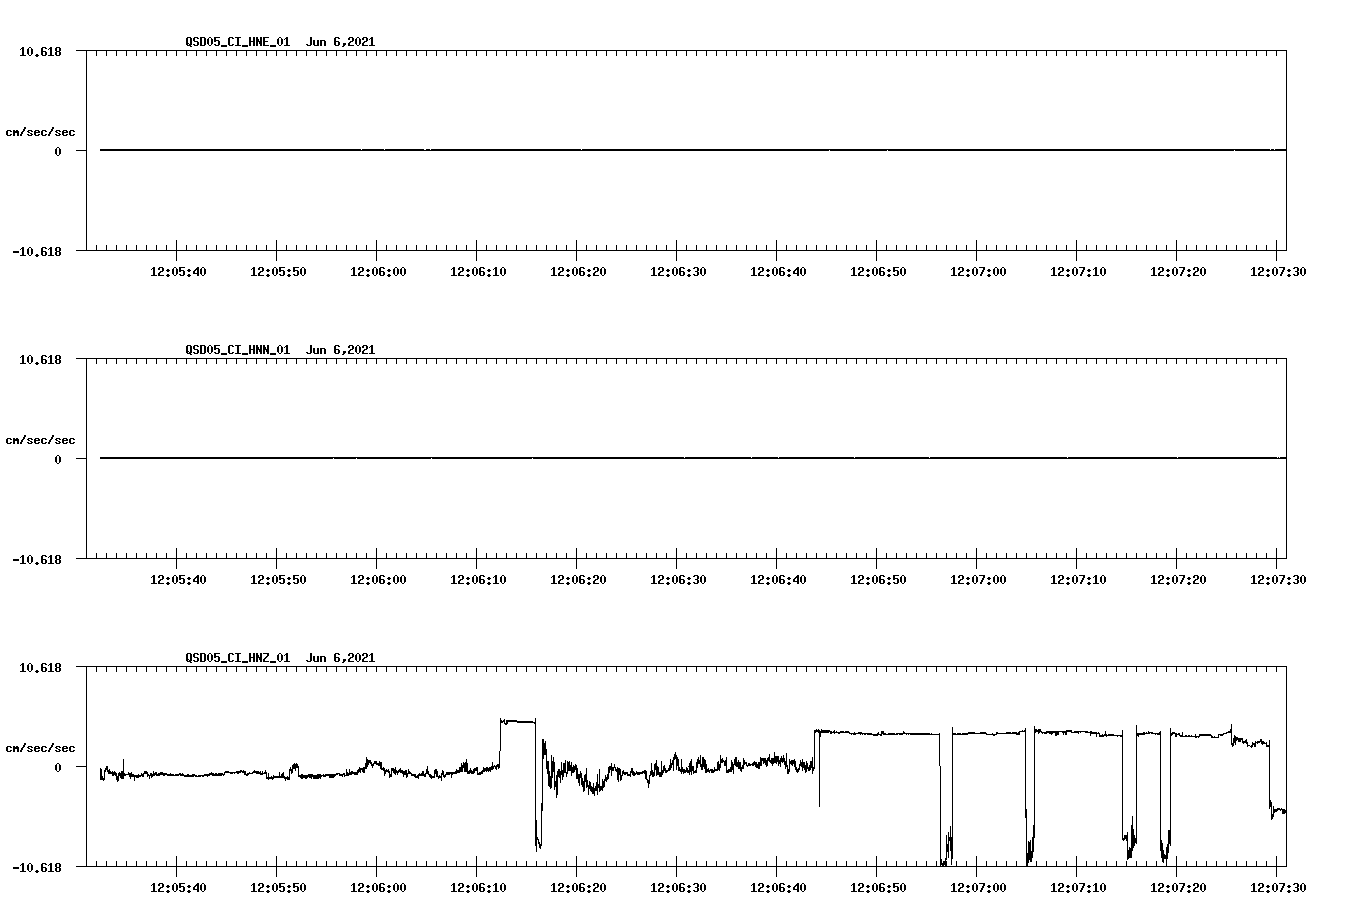
Task: Pick the 12:06:30 time label under HNE plot
Action: pyautogui.click(x=678, y=271)
